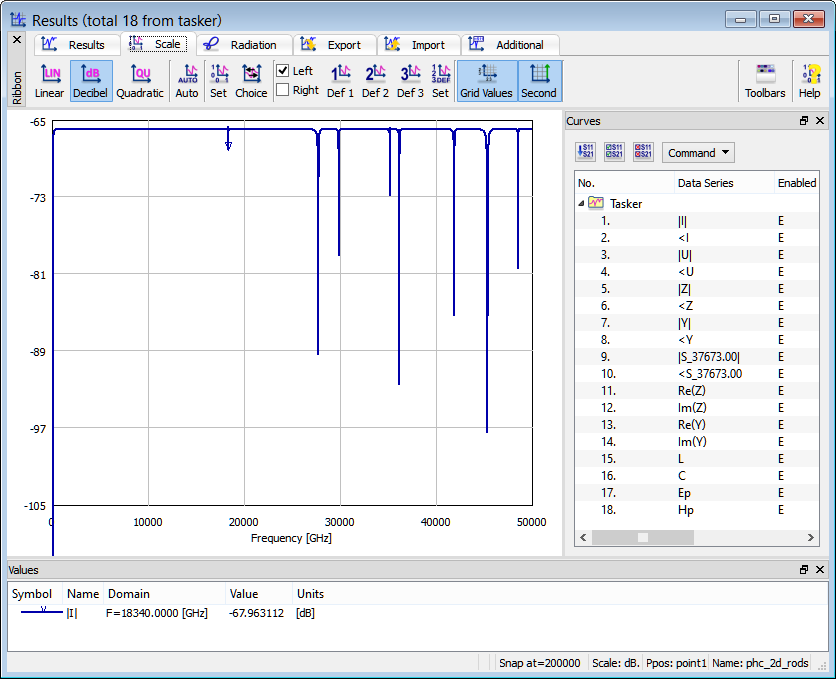Collapse the Tasker tree node
Viewport: 836px width, 679px height.
coord(582,203)
